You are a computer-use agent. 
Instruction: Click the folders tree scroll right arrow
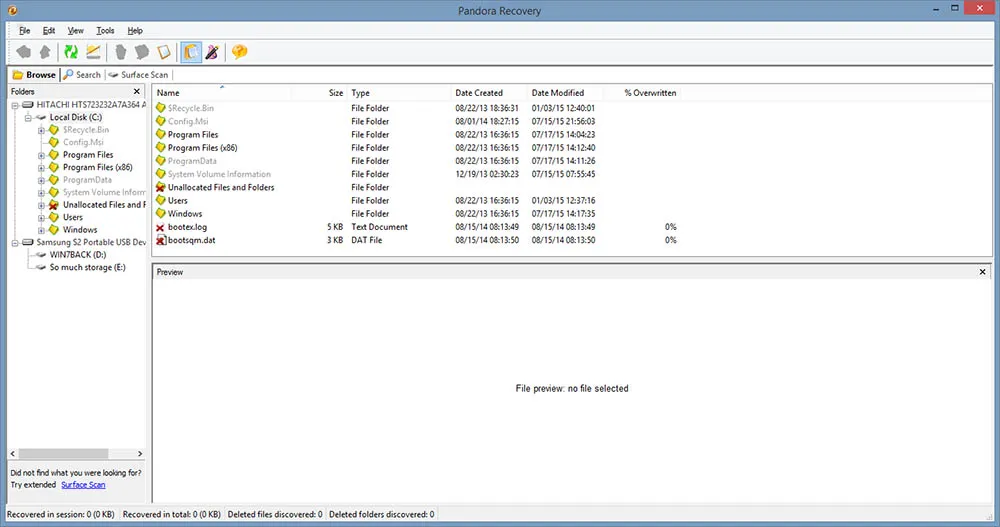140,454
